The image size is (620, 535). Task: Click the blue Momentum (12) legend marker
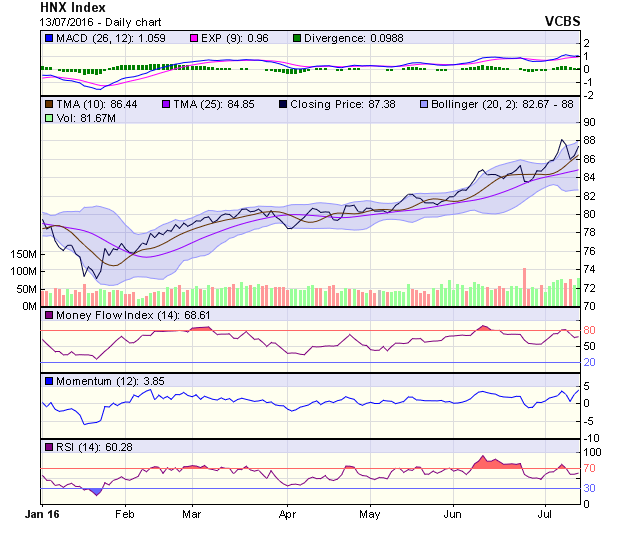point(48,382)
